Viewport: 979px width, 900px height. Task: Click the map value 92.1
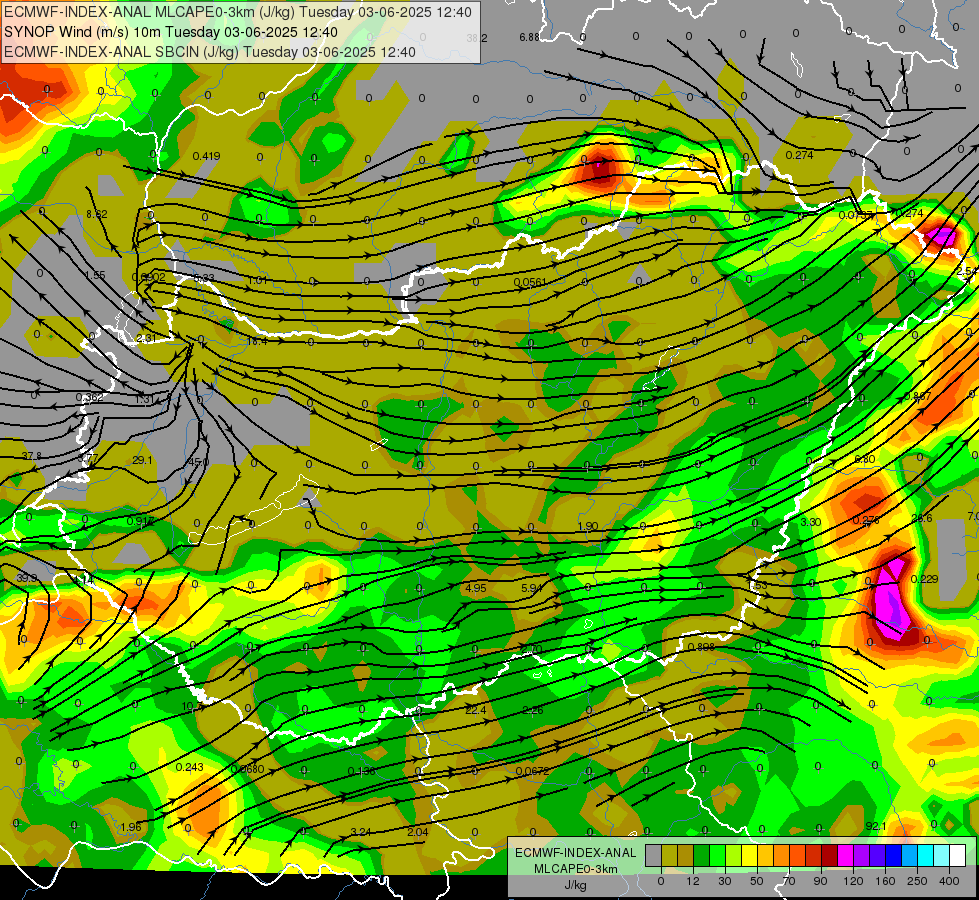coord(876,826)
